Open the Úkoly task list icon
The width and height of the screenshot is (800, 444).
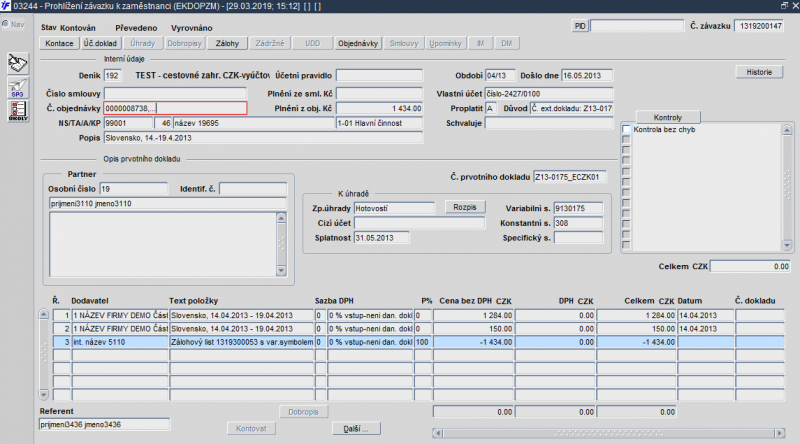[x=17, y=110]
